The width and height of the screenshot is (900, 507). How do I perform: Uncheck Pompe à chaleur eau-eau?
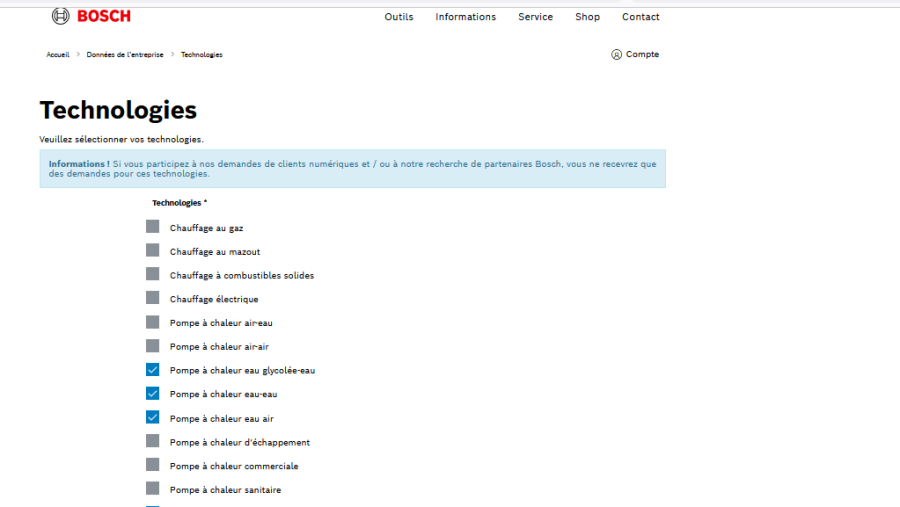(152, 393)
